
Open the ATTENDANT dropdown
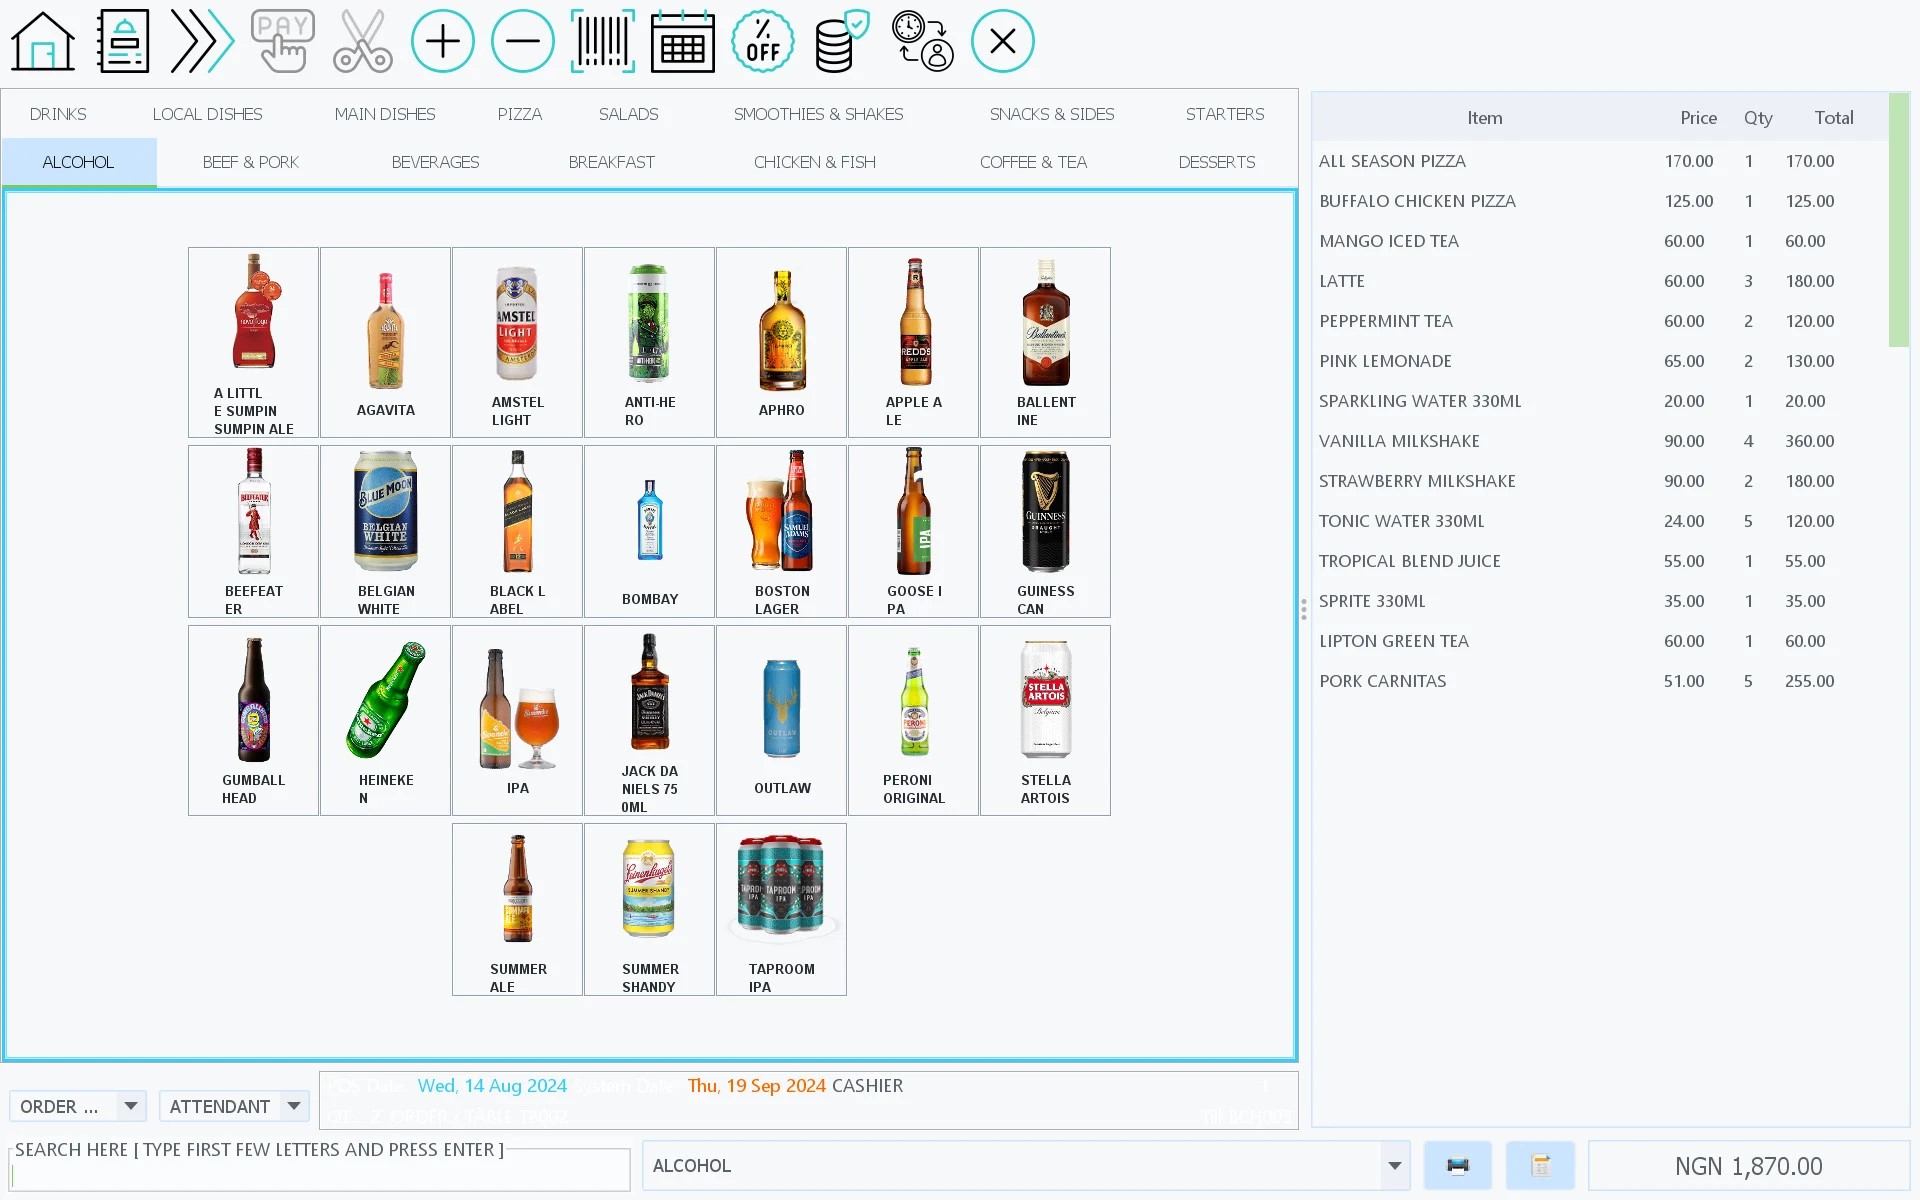(234, 1106)
